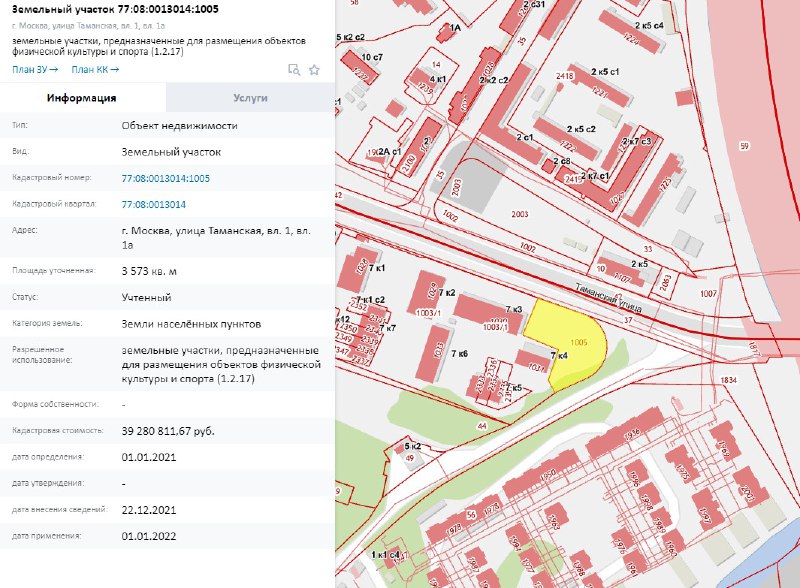Open cadastral number 77:08:0013014:1005 link
This screenshot has width=800, height=588.
pos(166,178)
